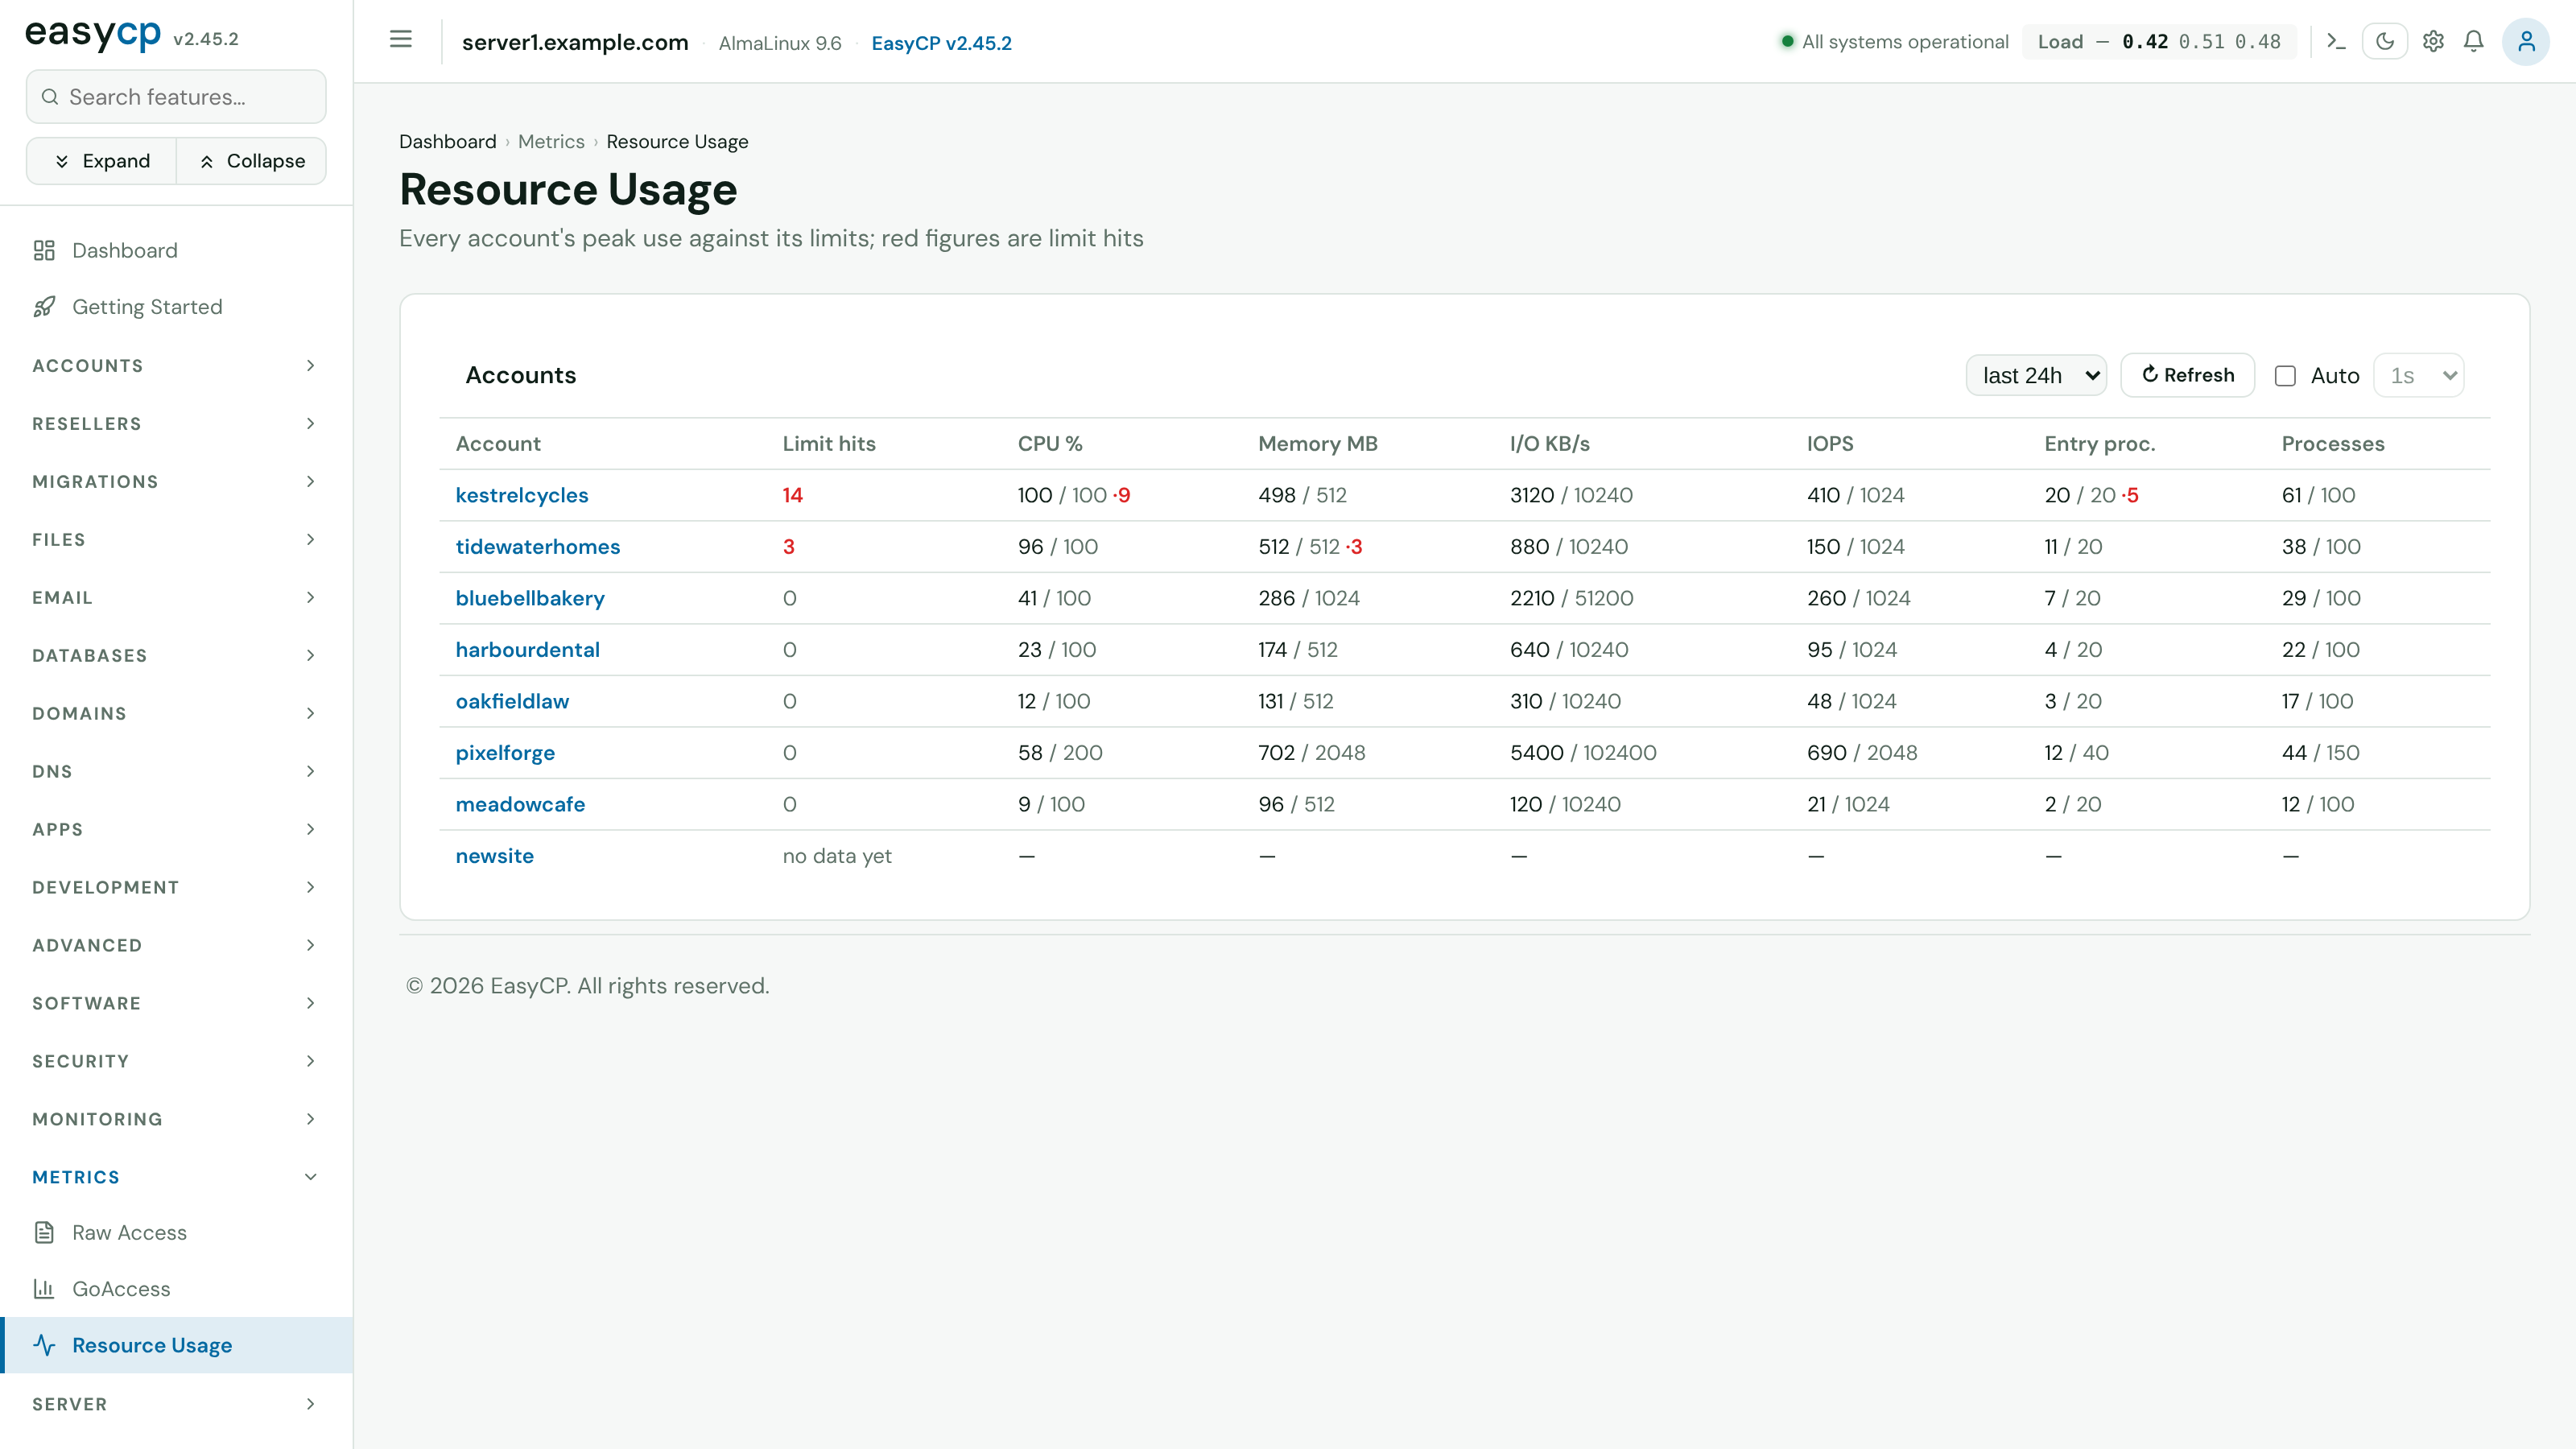The height and width of the screenshot is (1449, 2576).
Task: Click the Expand all button
Action: coord(101,161)
